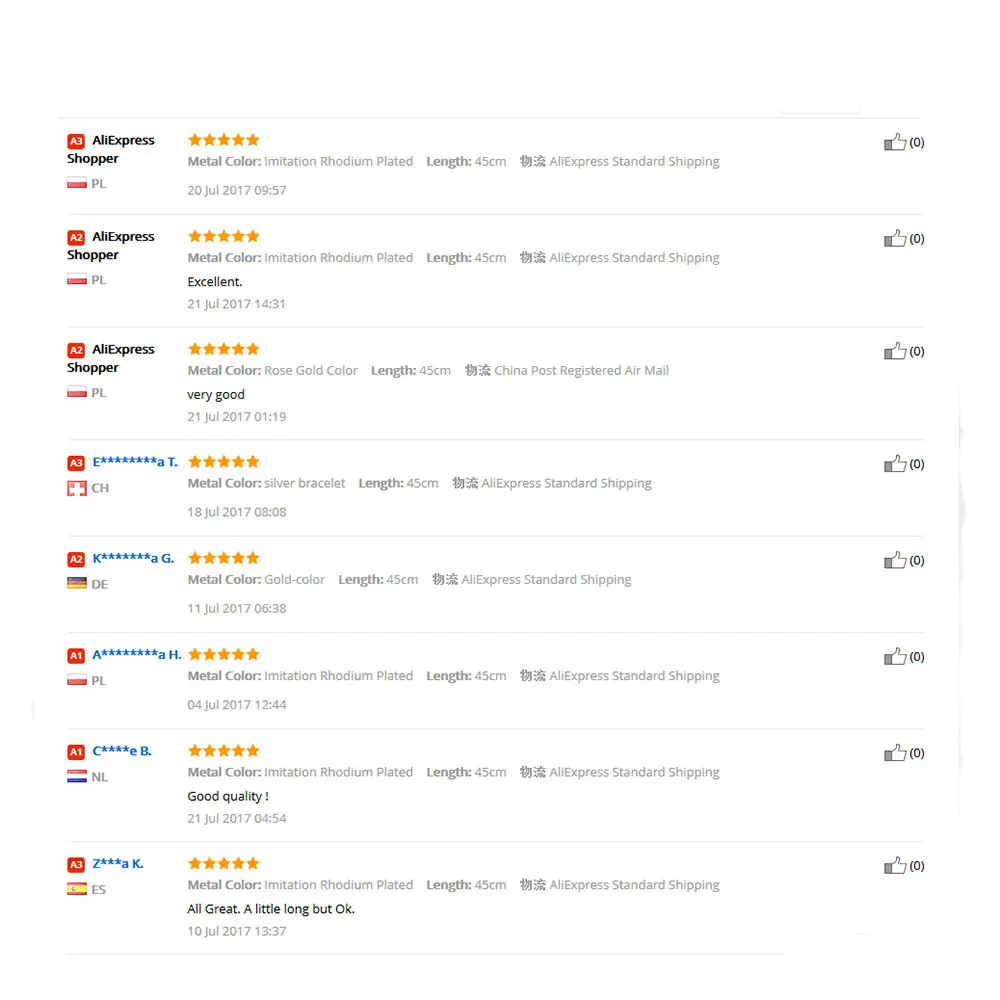Open K*******a G. profile link
1000x1000 pixels.
133,558
